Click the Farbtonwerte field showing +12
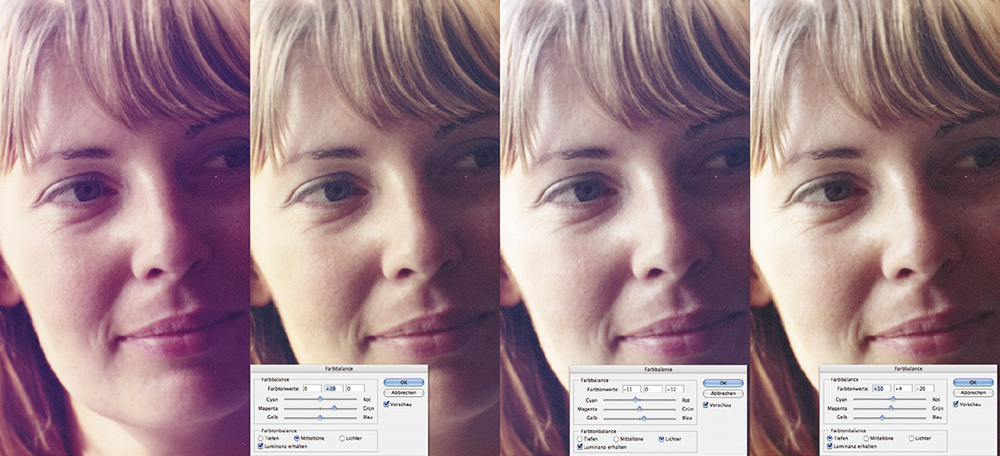1000x456 pixels. 675,389
